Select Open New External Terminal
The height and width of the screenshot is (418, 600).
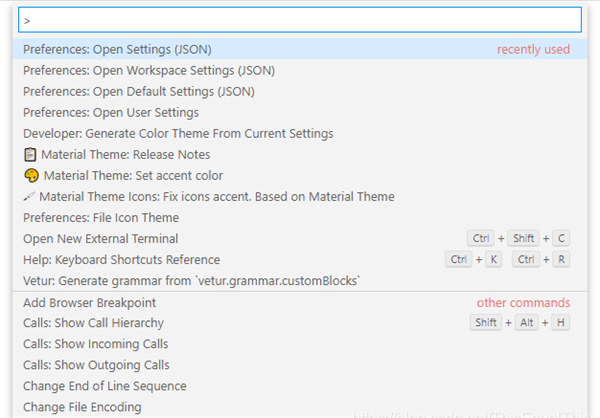click(100, 238)
